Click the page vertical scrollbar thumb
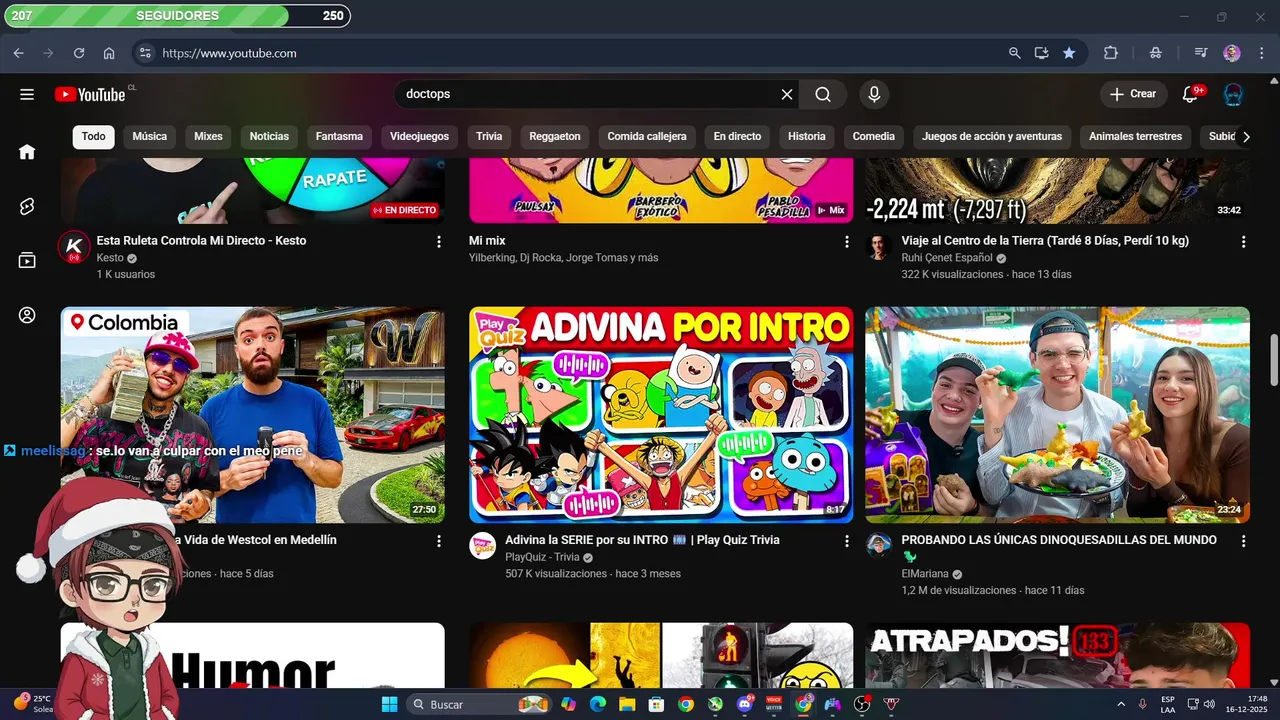 coord(1274,360)
